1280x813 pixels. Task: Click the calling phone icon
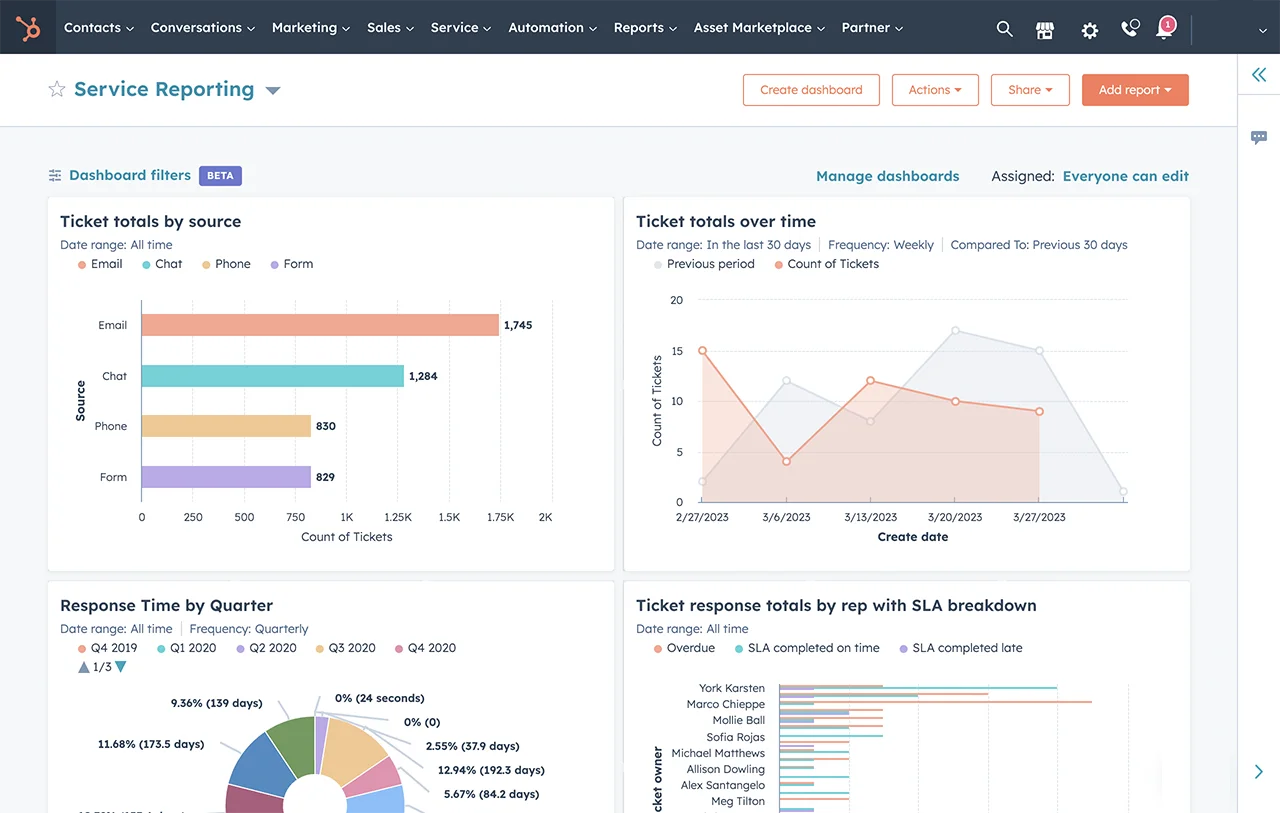click(1129, 29)
